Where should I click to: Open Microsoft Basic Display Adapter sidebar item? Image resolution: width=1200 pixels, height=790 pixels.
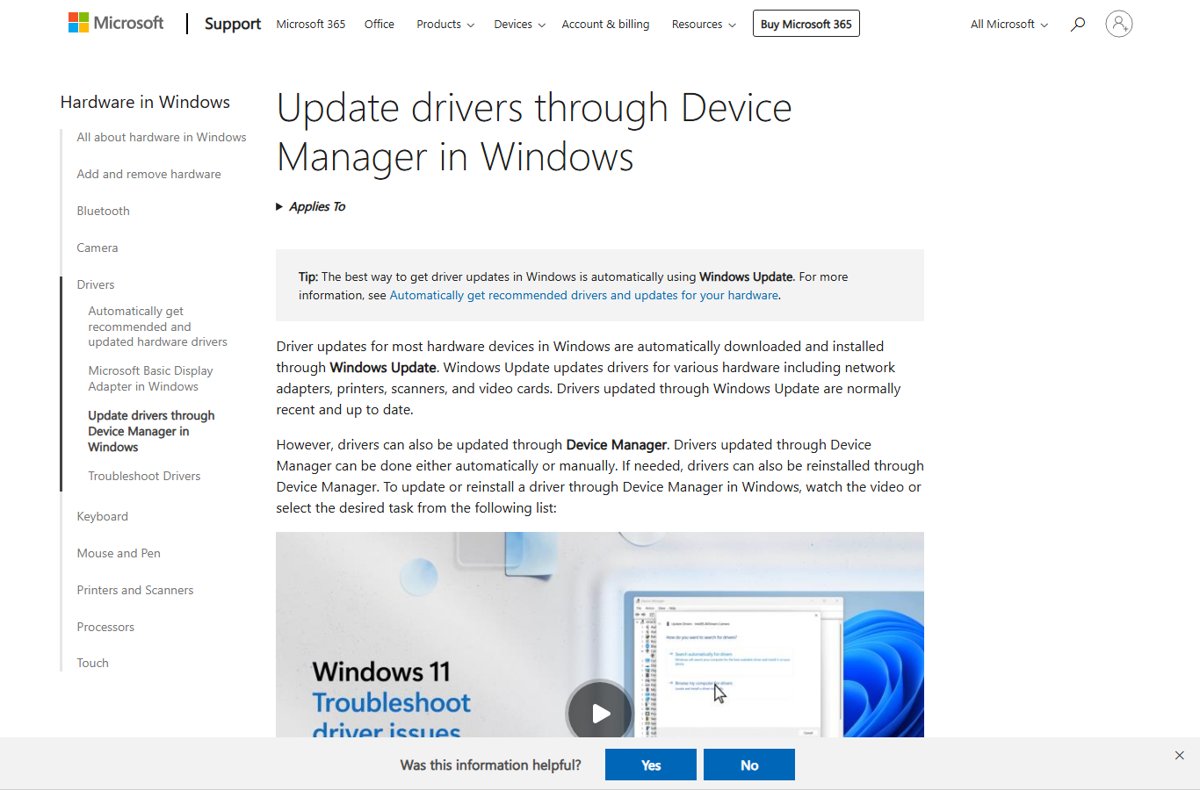(x=150, y=379)
